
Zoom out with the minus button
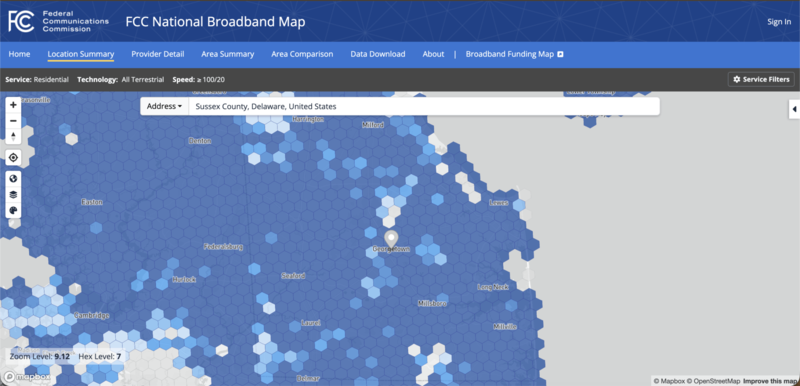[13, 121]
